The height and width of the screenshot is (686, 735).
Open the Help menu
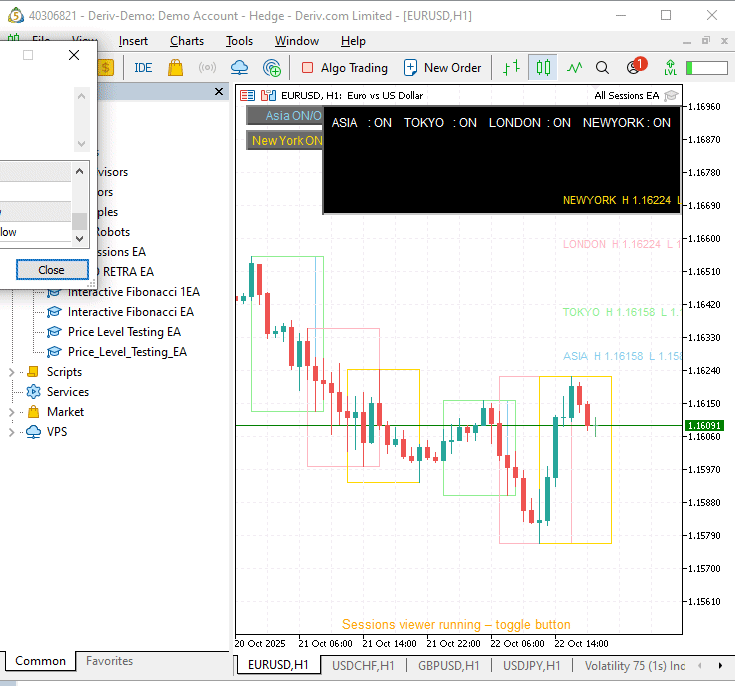pos(353,41)
